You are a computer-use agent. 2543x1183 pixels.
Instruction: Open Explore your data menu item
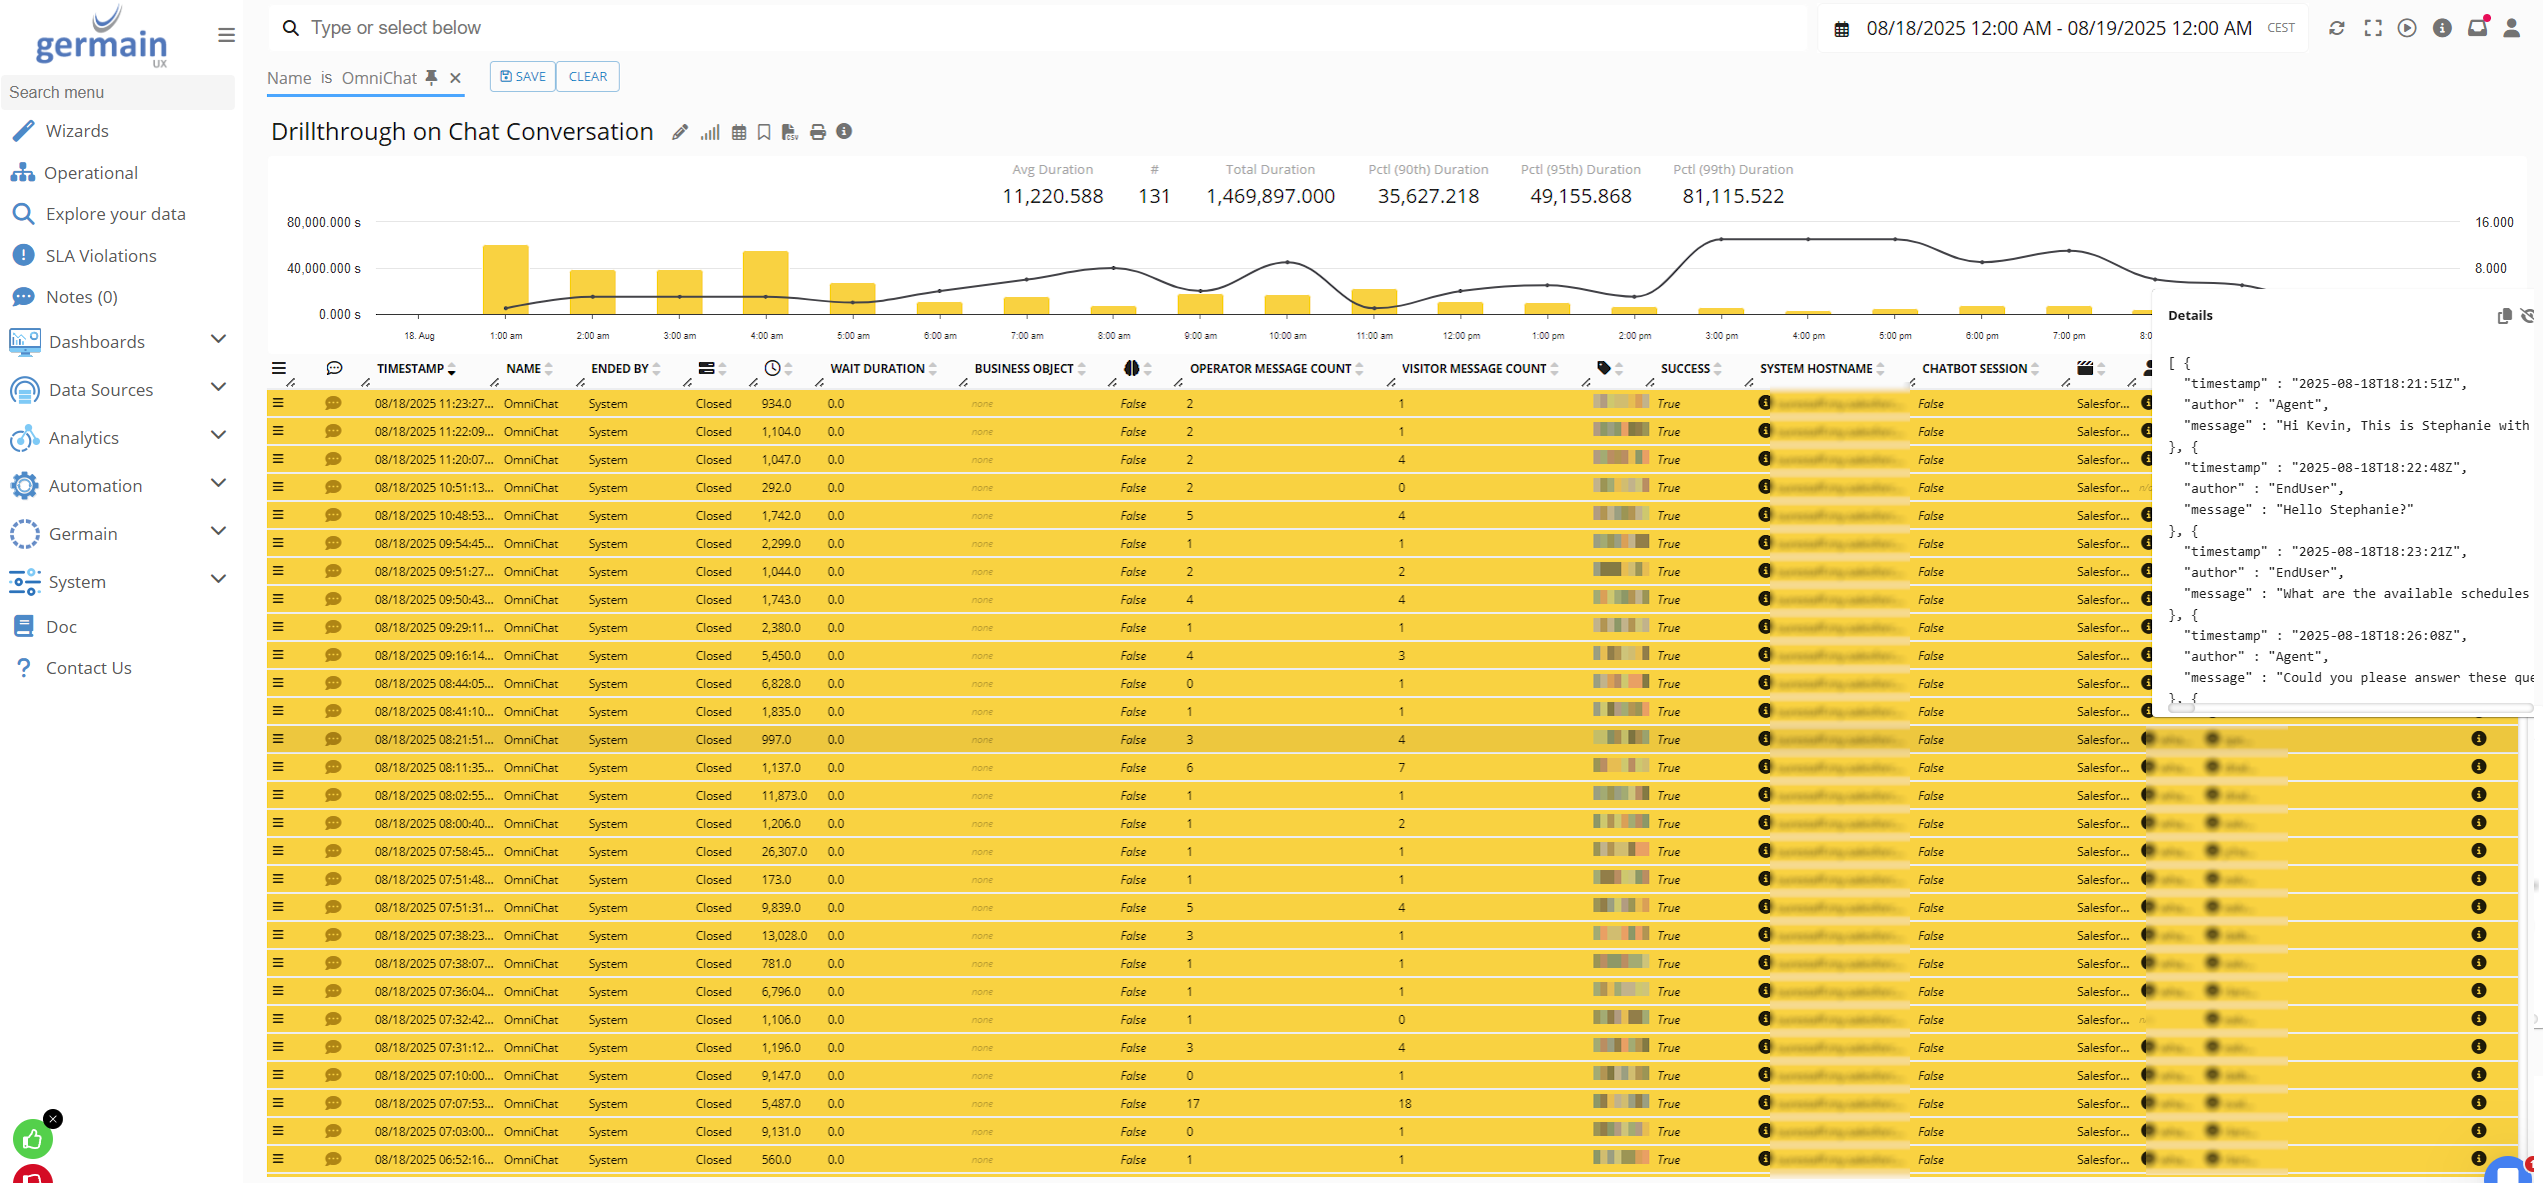coord(115,214)
